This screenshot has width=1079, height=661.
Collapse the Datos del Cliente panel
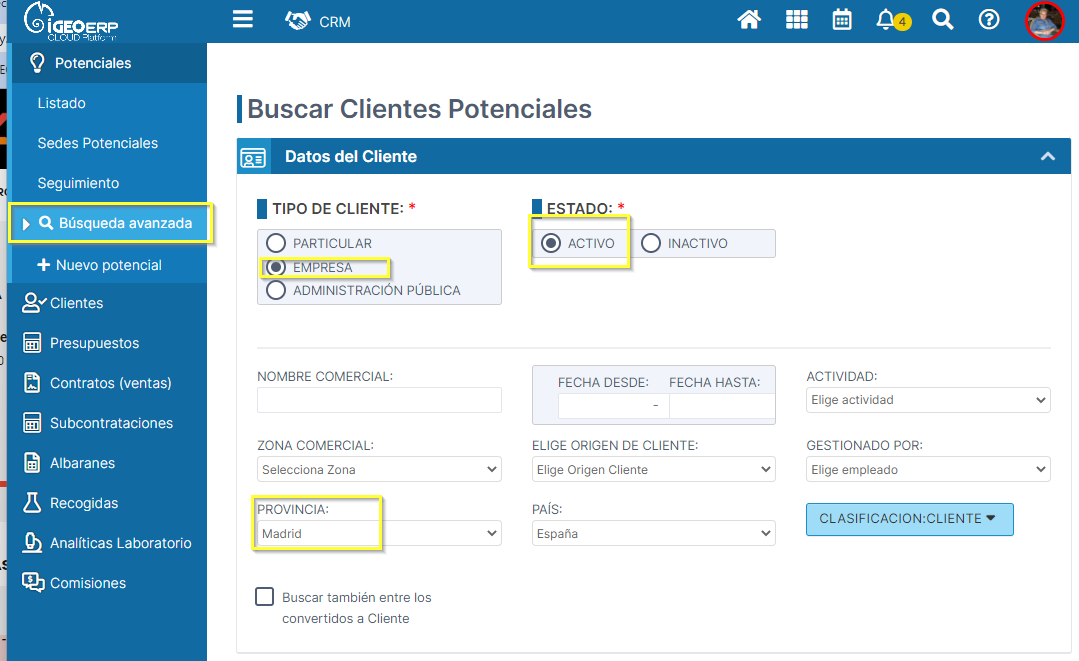(x=1047, y=156)
